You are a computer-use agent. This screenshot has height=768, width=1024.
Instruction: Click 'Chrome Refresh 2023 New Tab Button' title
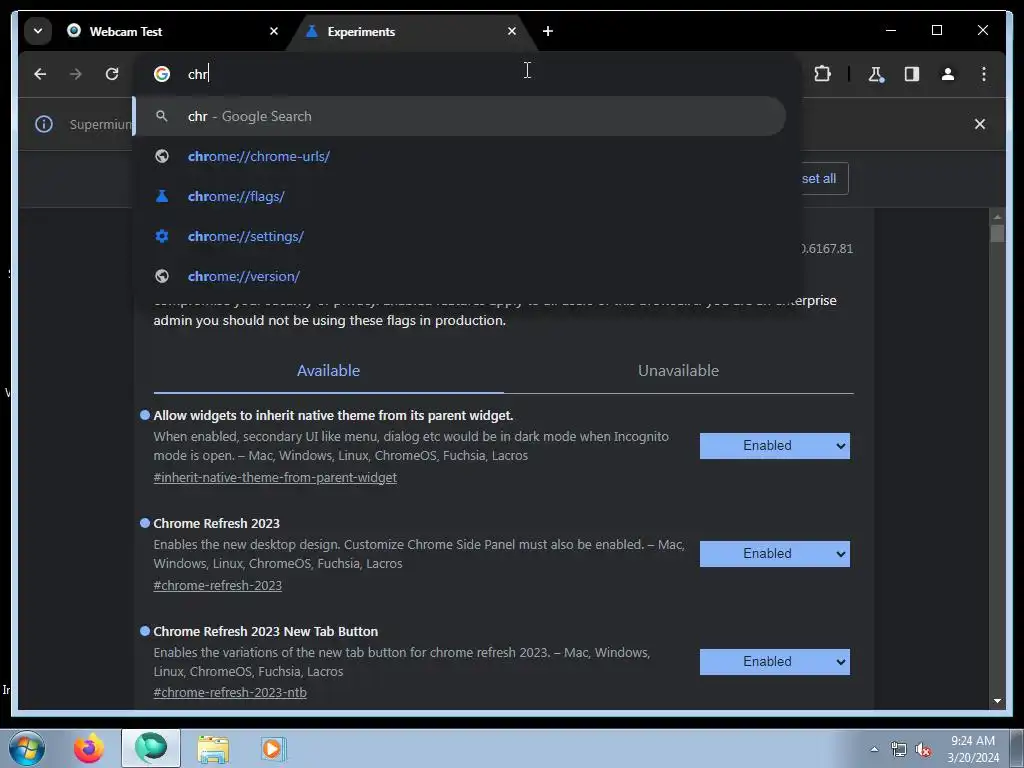pyautogui.click(x=265, y=632)
